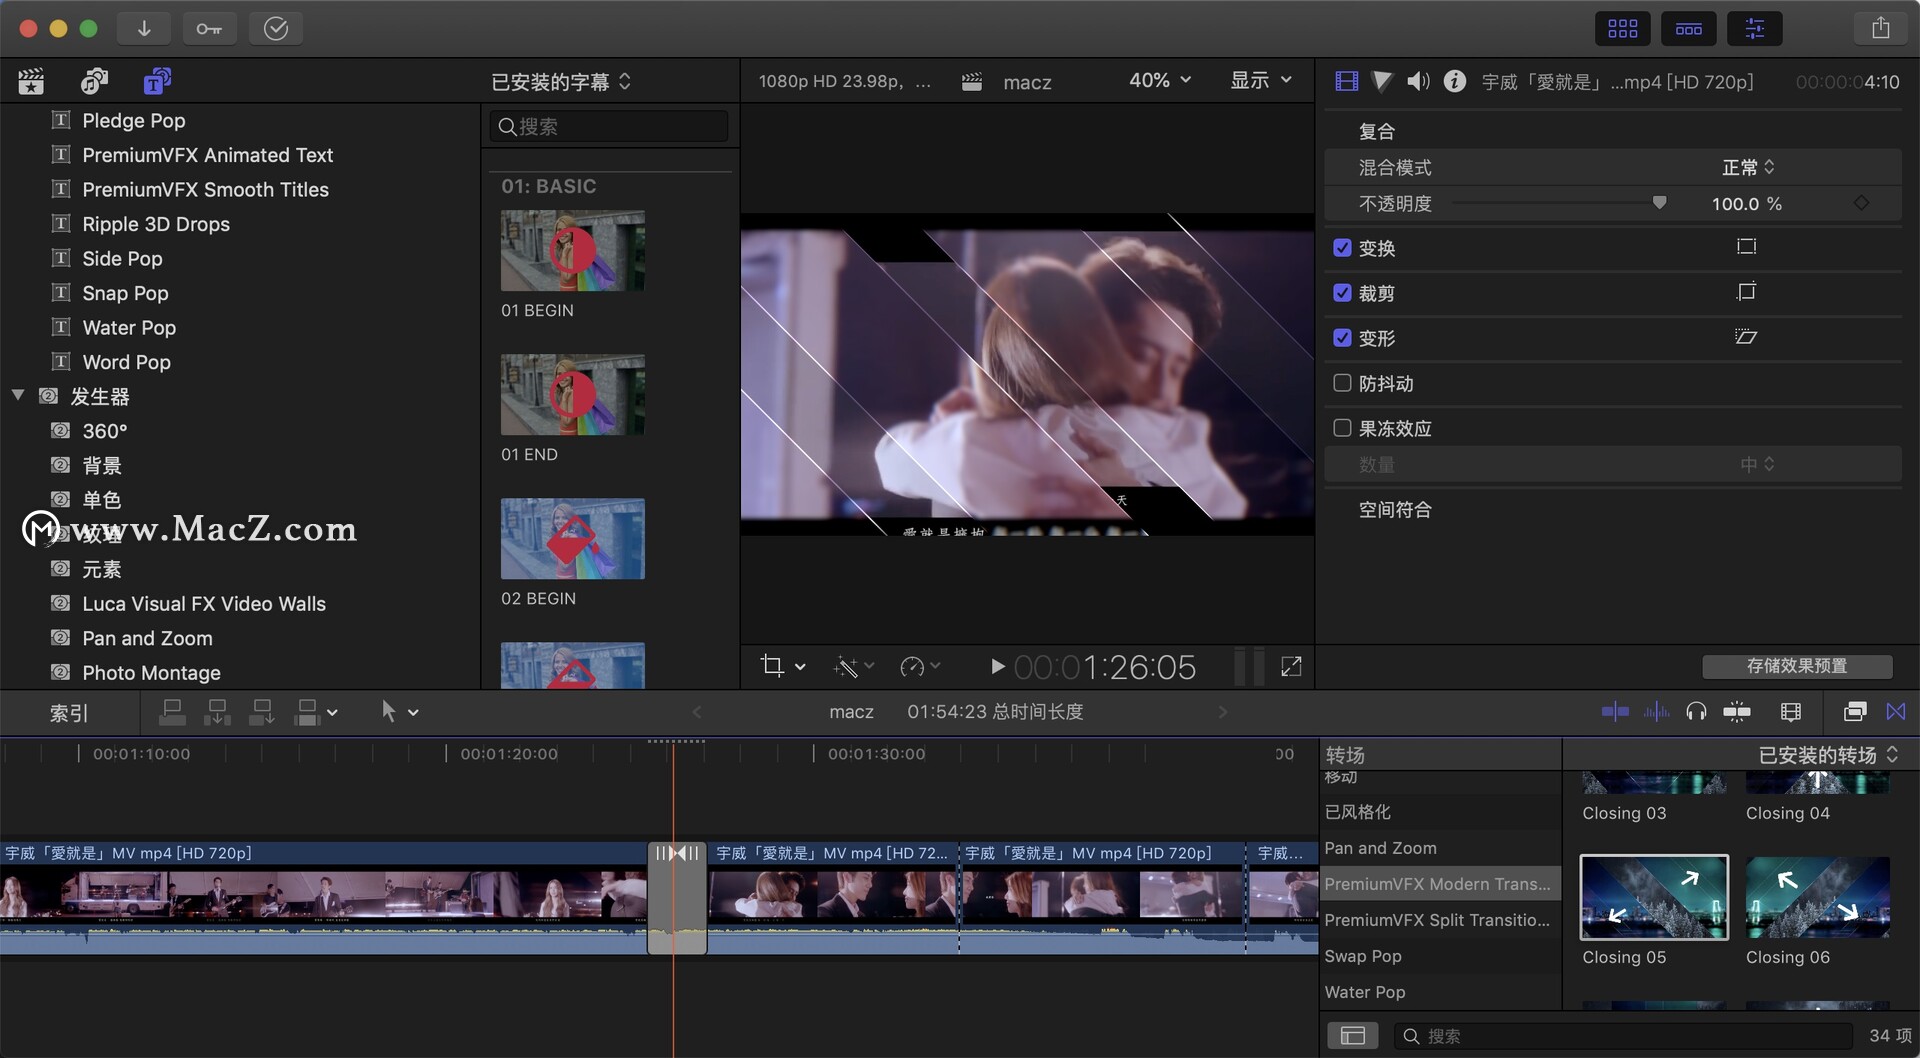Viewport: 1920px width, 1058px height.
Task: Open the Select tool arrow popup
Action: coord(399,712)
